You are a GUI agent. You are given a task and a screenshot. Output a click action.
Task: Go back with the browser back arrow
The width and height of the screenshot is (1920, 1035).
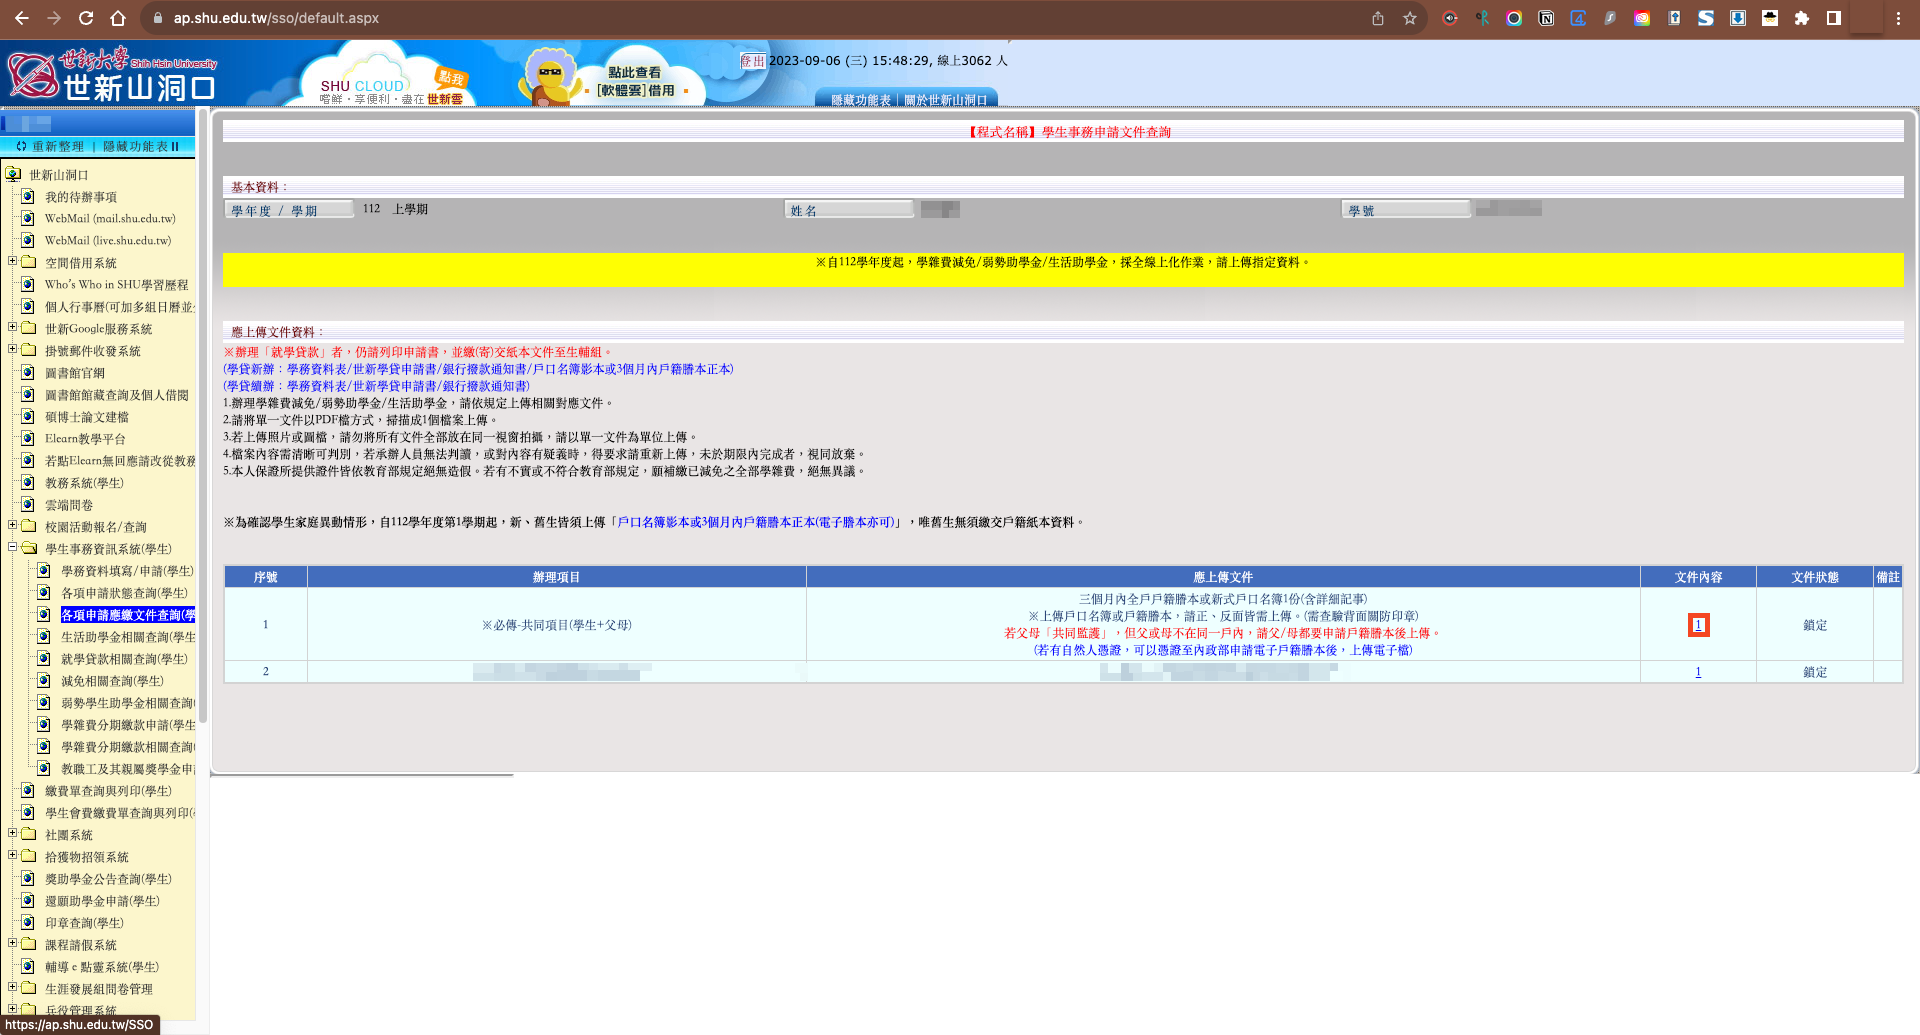pyautogui.click(x=22, y=18)
